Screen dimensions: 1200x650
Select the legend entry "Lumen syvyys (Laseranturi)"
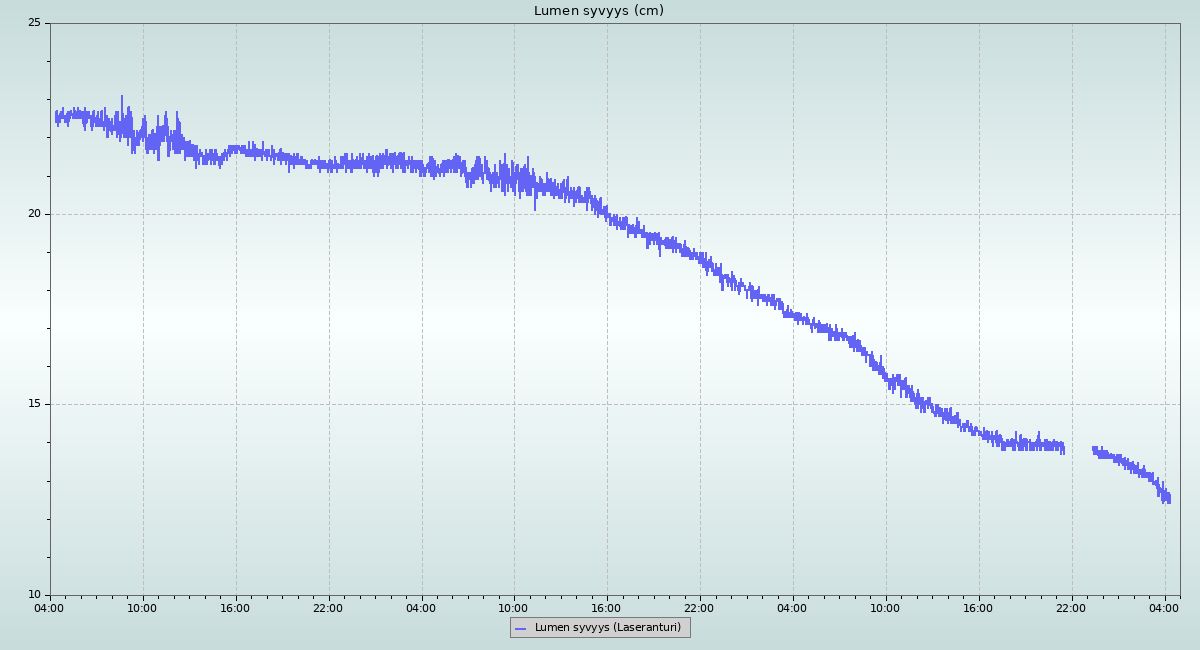(x=607, y=628)
